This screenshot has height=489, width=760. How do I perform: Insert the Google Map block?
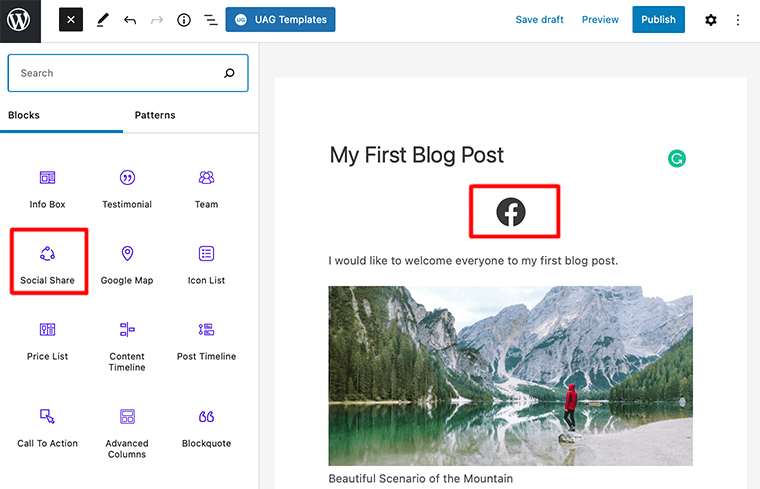(x=127, y=262)
